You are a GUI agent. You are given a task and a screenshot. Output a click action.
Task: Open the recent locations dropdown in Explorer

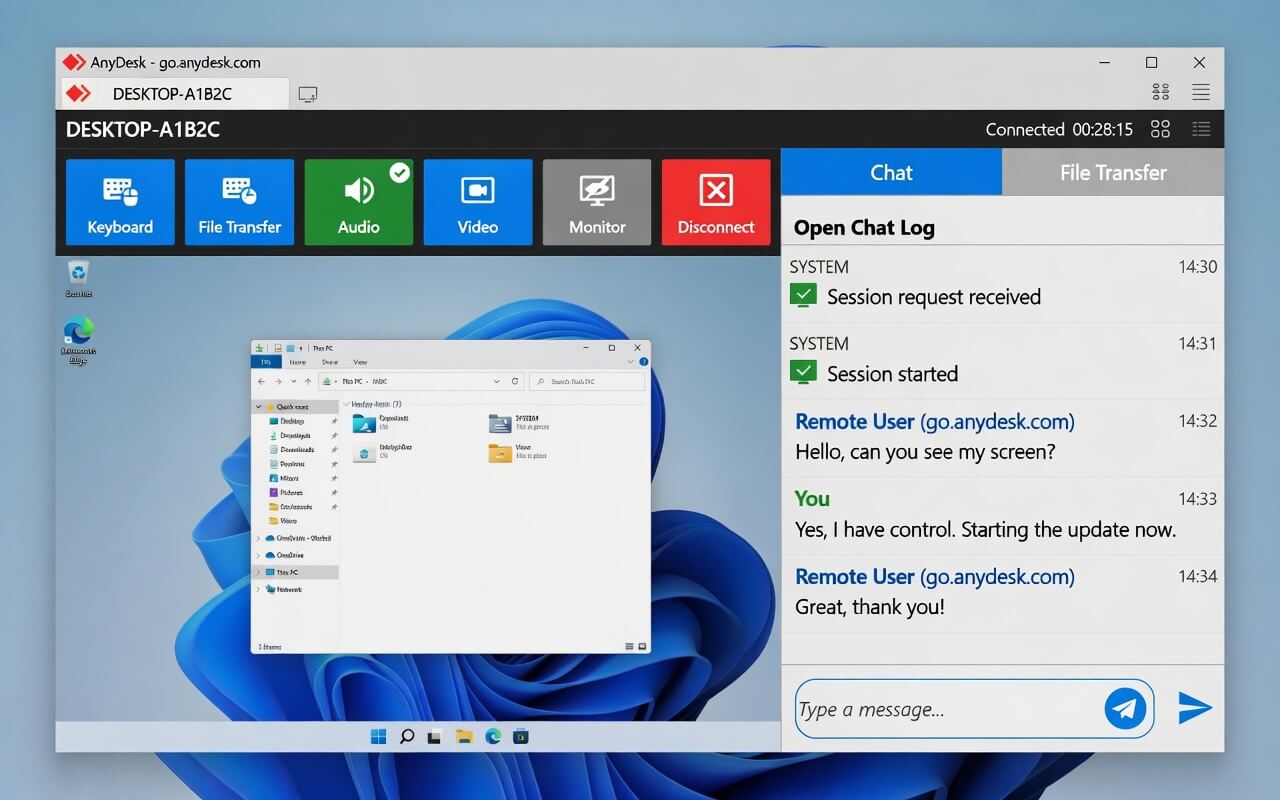(293, 381)
